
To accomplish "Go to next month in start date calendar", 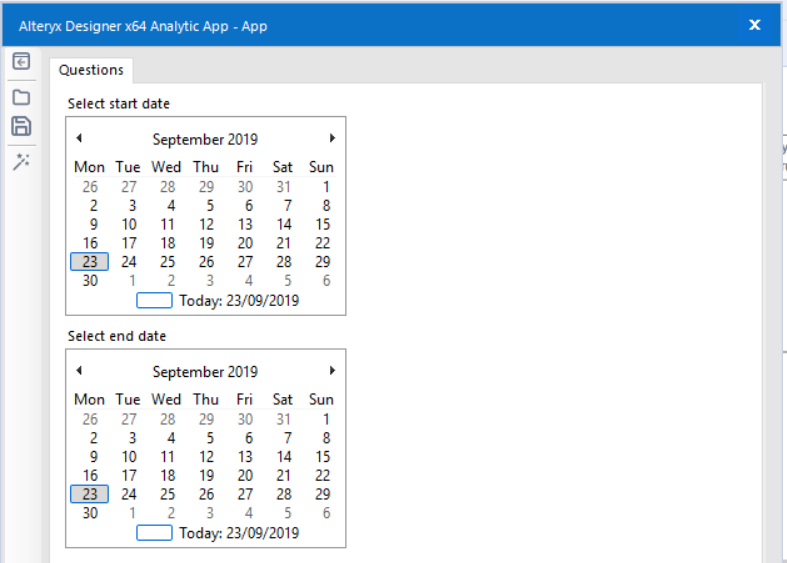I will point(332,138).
